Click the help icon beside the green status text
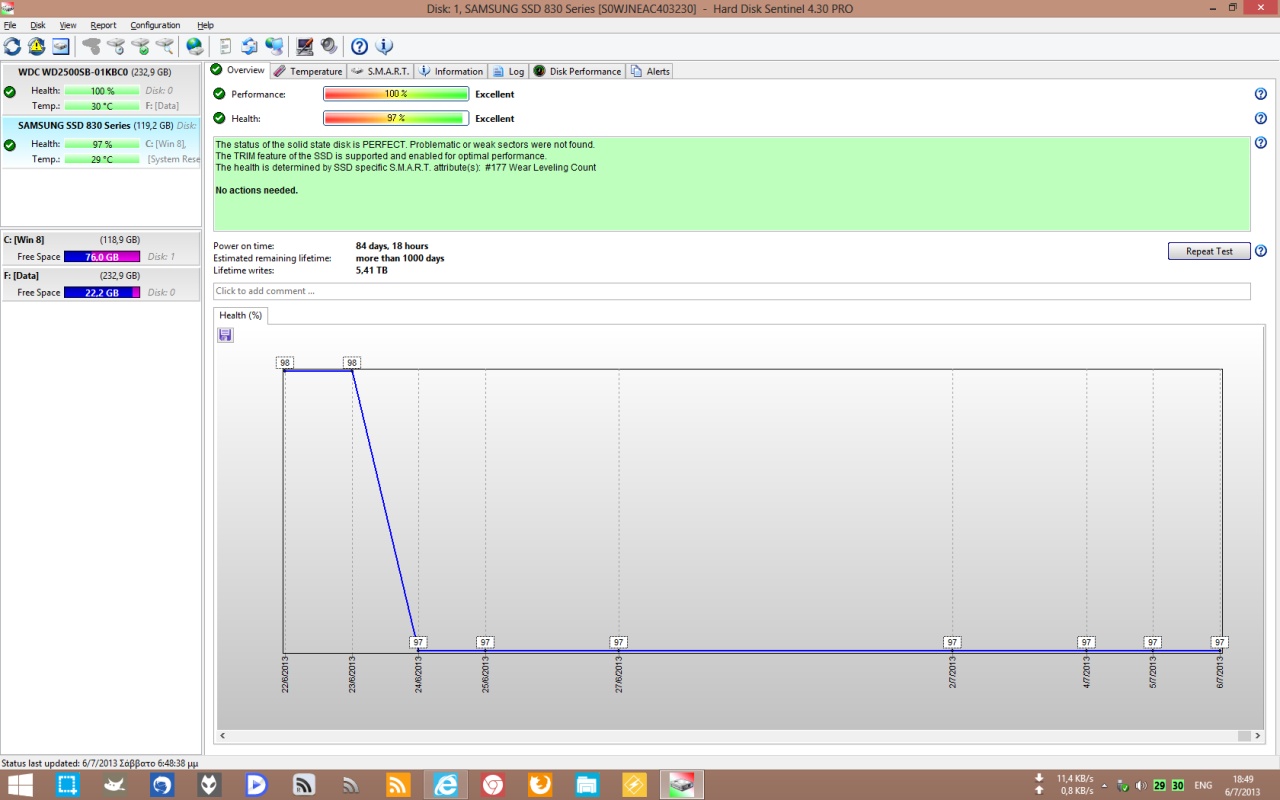 tap(1261, 143)
